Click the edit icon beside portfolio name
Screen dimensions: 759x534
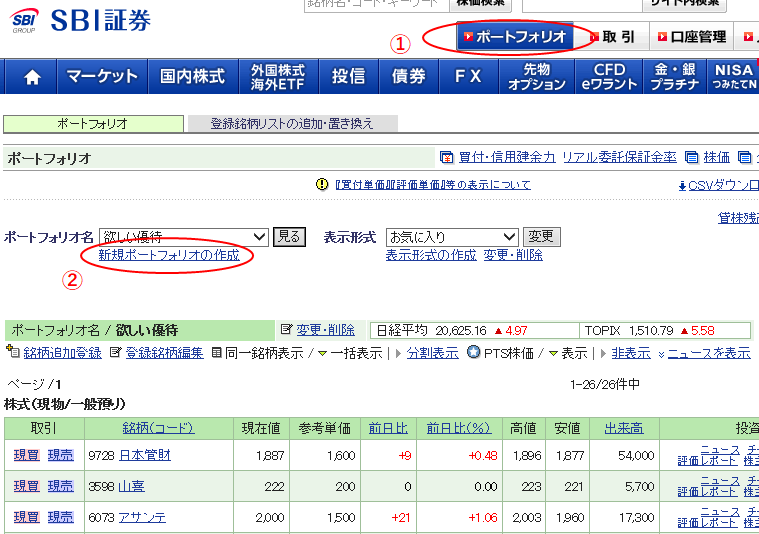[x=287, y=330]
